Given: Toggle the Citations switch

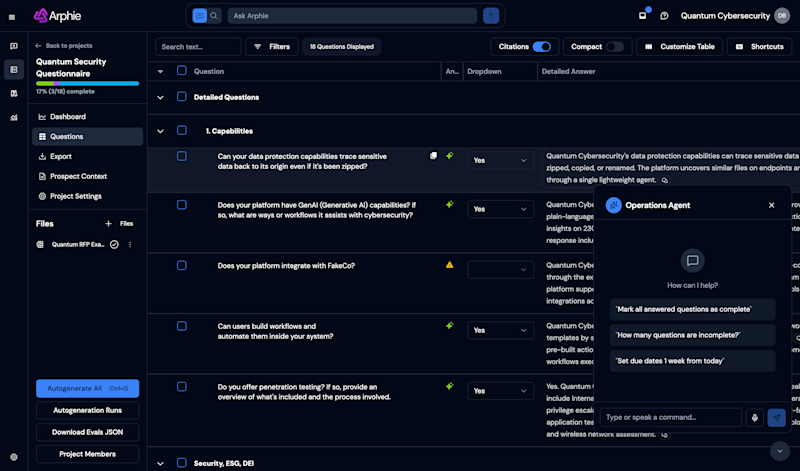Looking at the screenshot, I should 541,46.
